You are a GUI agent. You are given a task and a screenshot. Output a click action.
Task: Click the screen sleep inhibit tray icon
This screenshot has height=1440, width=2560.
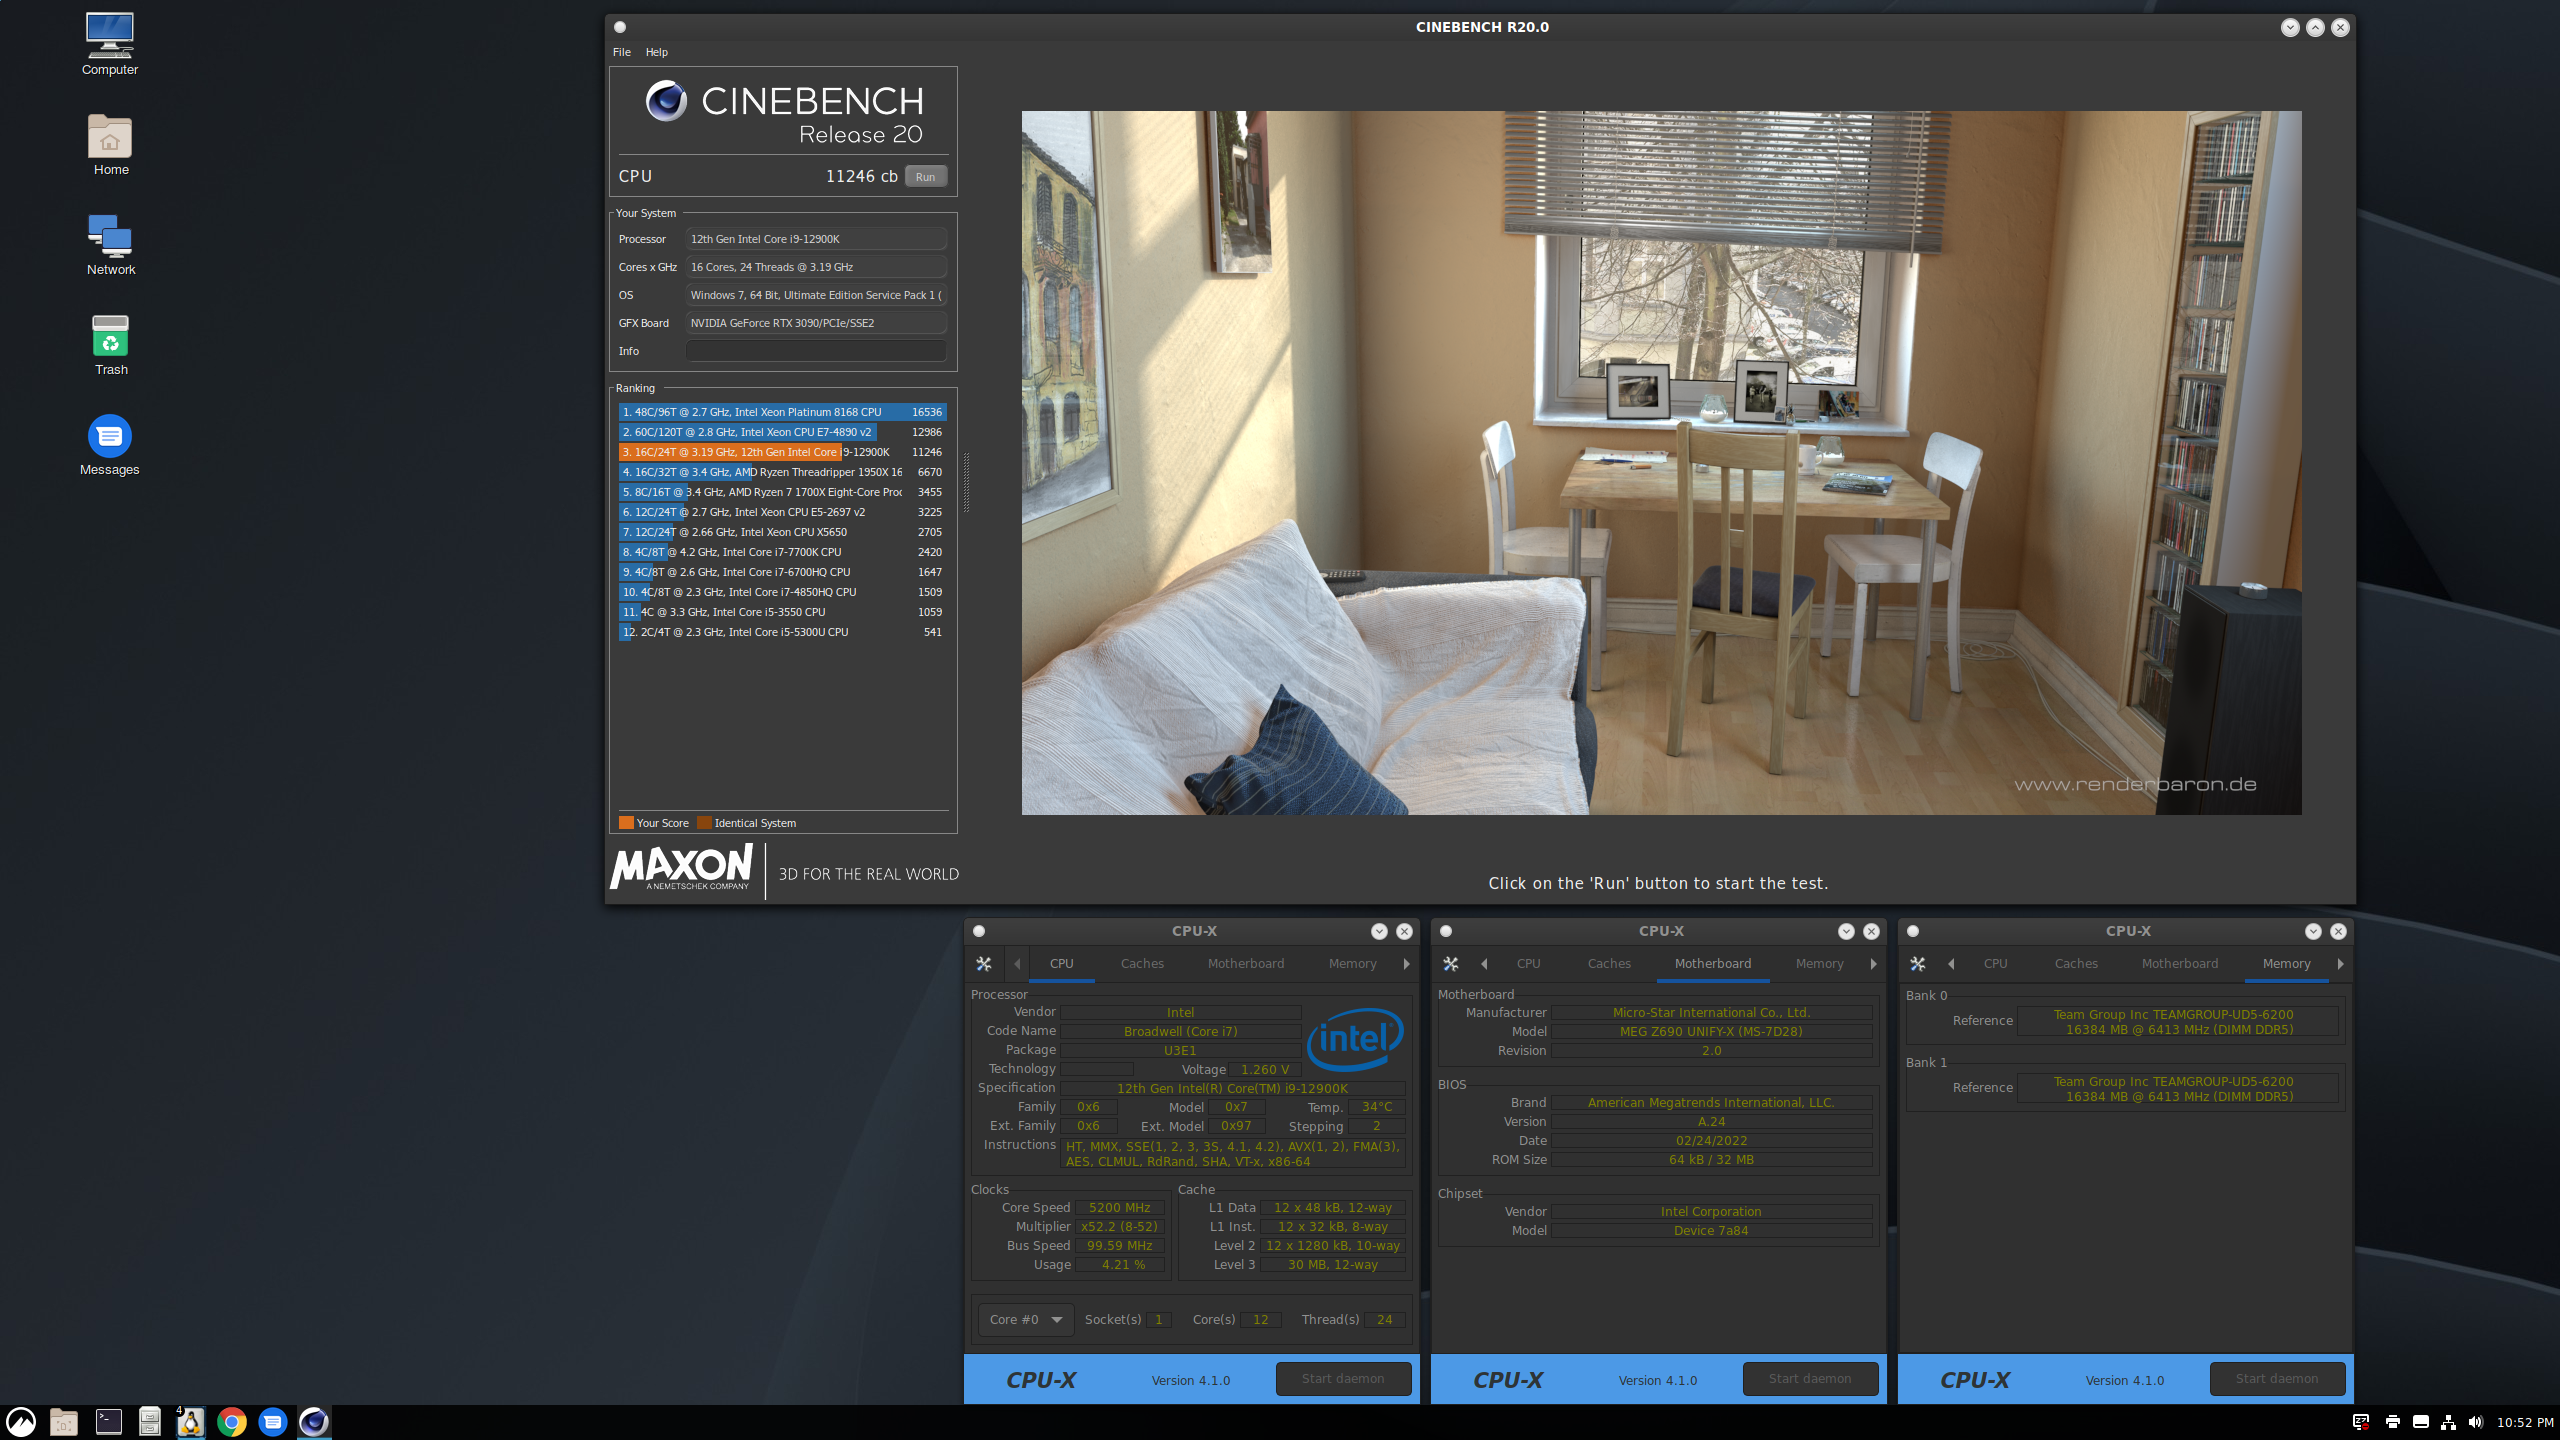click(2361, 1422)
